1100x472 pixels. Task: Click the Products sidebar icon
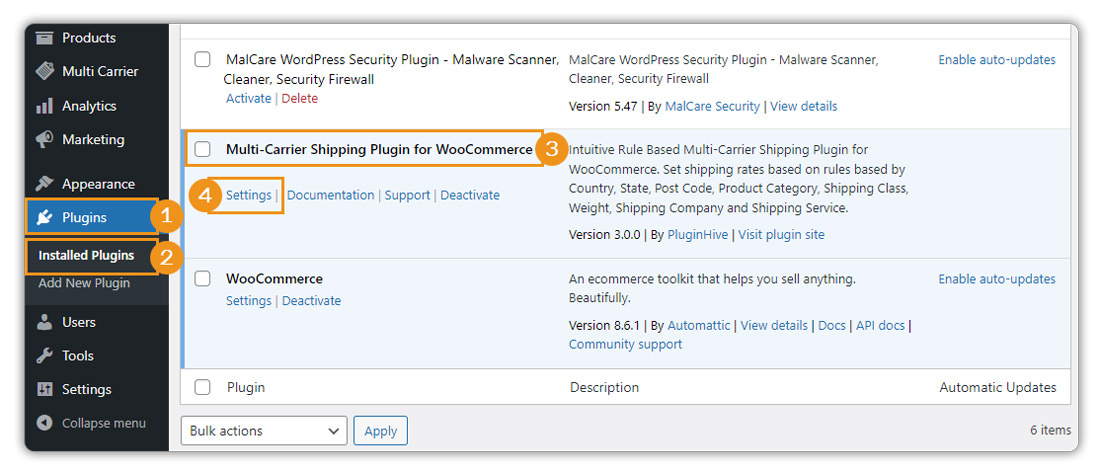(44, 37)
